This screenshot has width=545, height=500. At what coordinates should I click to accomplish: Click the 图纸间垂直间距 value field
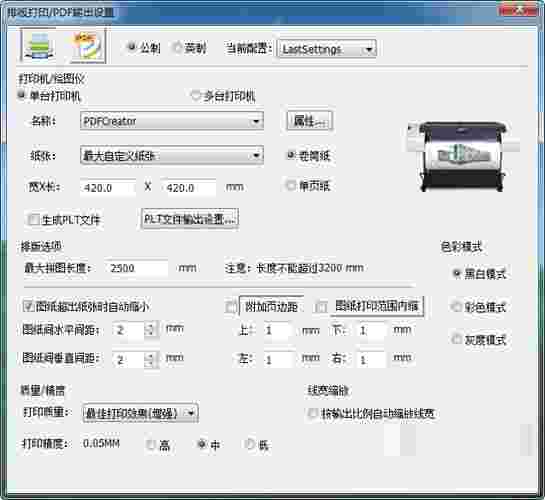pos(129,360)
